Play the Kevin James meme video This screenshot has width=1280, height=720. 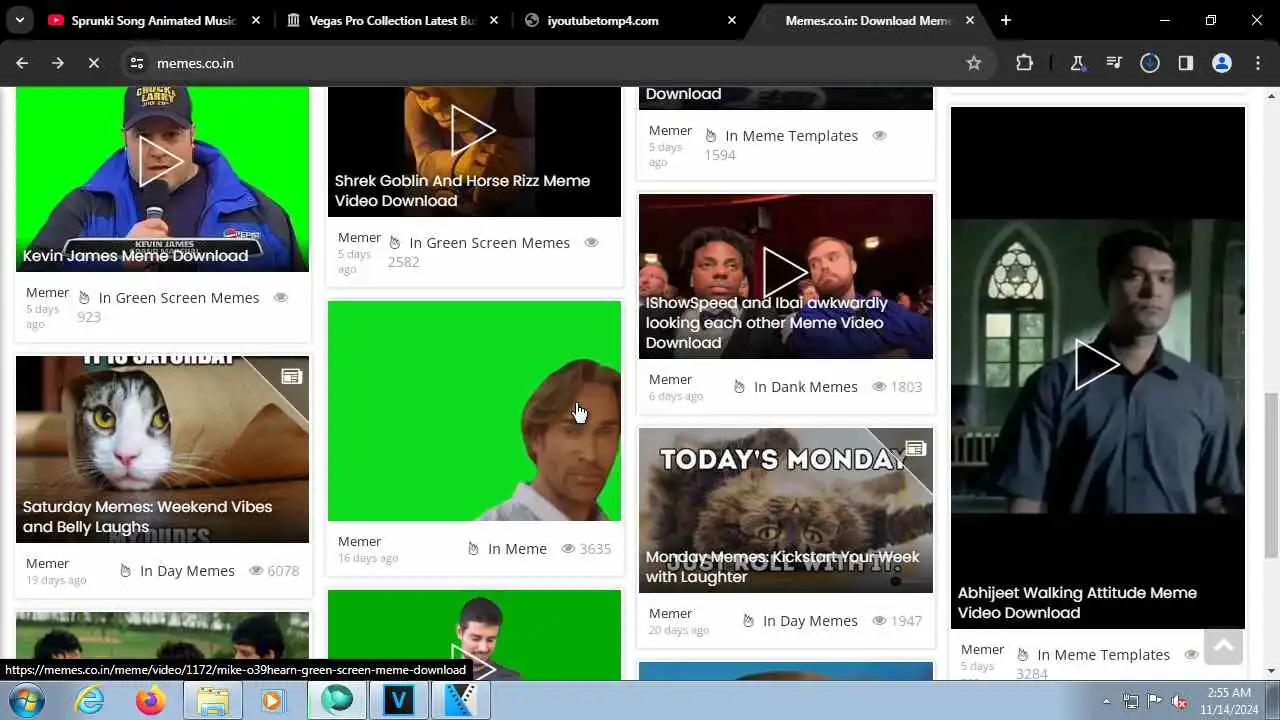click(160, 161)
